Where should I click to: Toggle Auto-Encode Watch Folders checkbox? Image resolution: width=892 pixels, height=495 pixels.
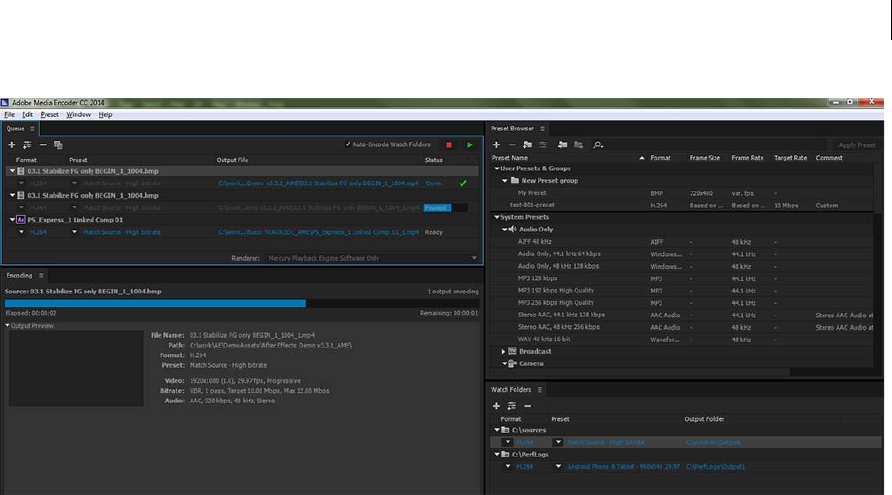(x=348, y=145)
